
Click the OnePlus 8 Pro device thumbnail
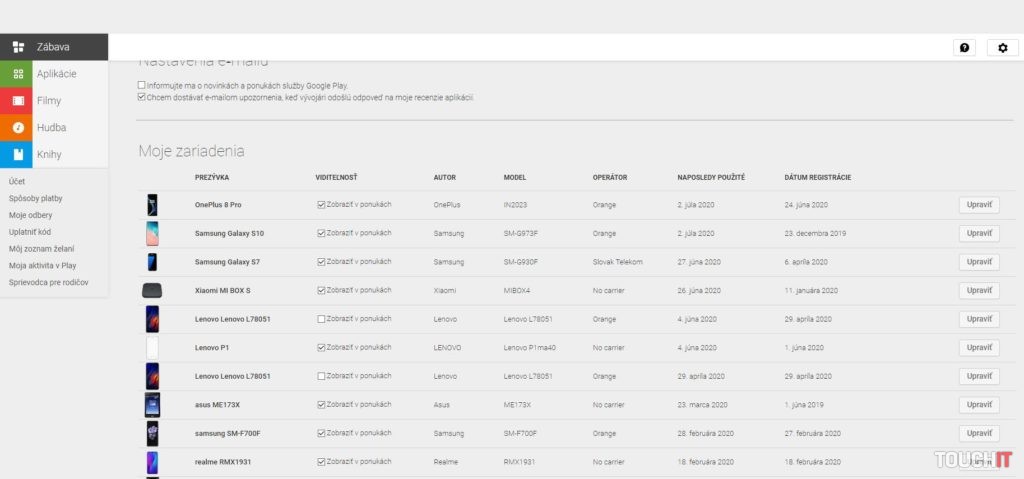pyautogui.click(x=152, y=205)
